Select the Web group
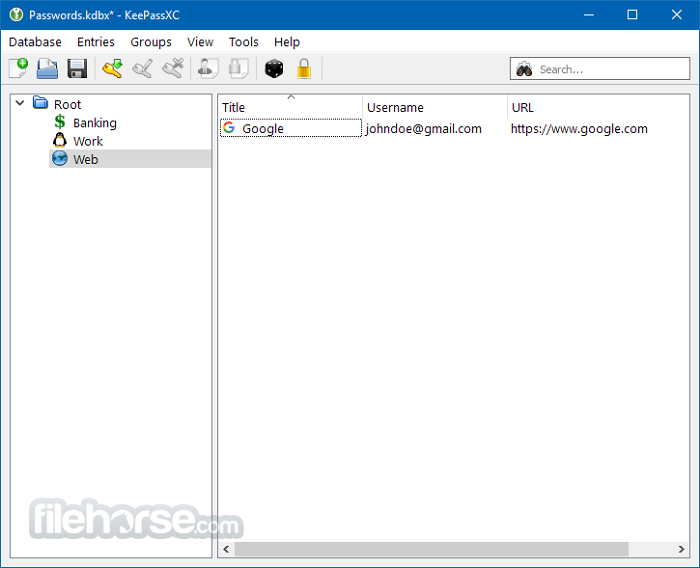 pos(85,159)
